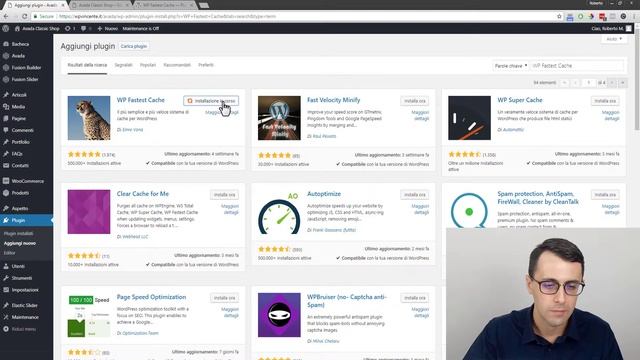Open Articoli sidebar menu
Image resolution: width=640 pixels, height=360 pixels.
19,95
